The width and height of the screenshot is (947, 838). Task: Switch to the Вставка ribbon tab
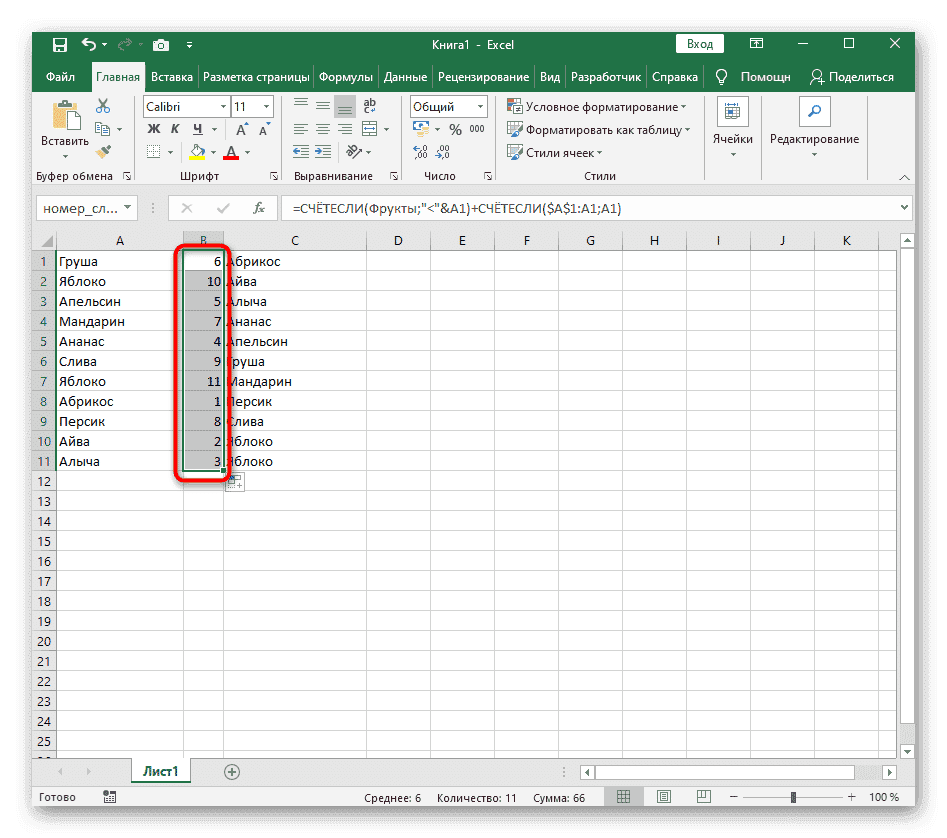click(172, 77)
